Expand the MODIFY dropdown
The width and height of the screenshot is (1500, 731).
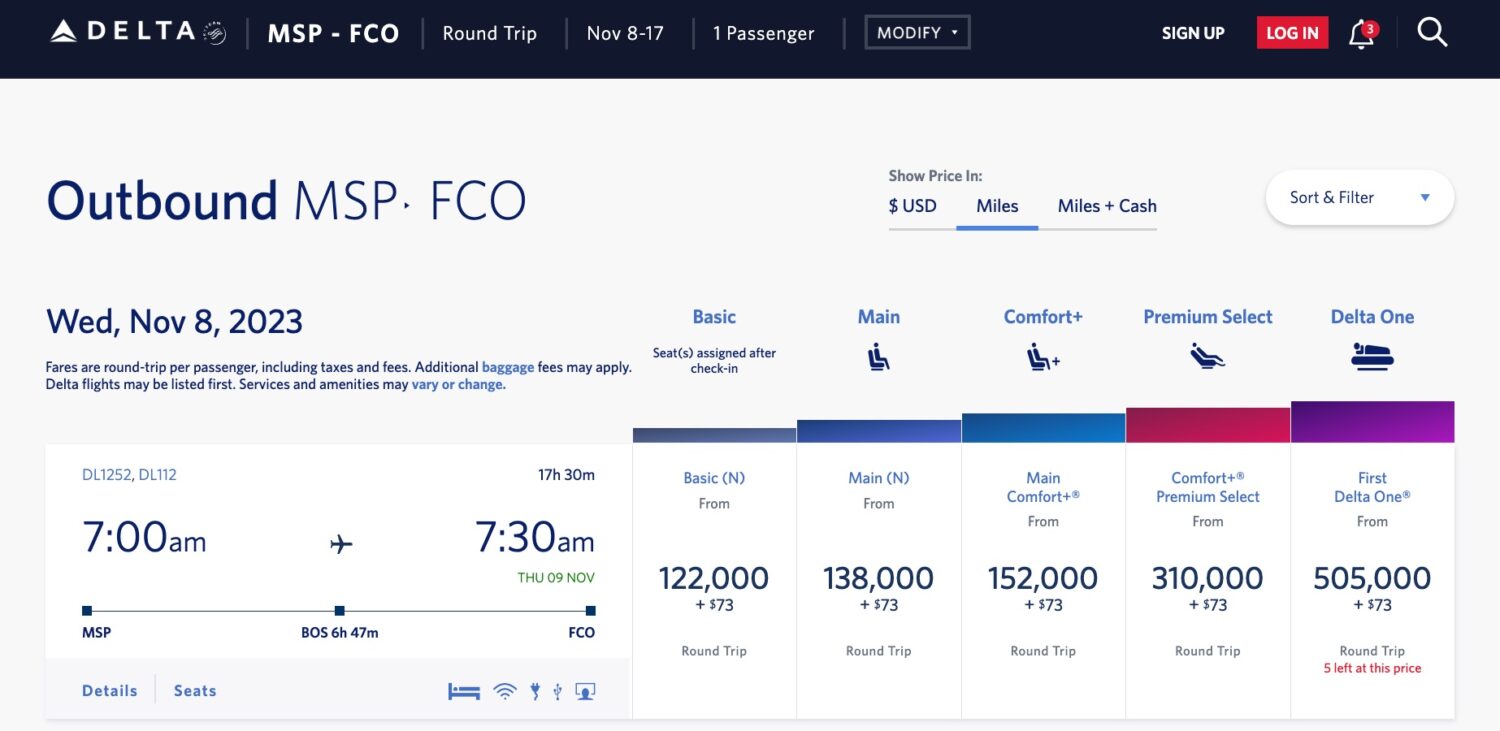coord(917,33)
